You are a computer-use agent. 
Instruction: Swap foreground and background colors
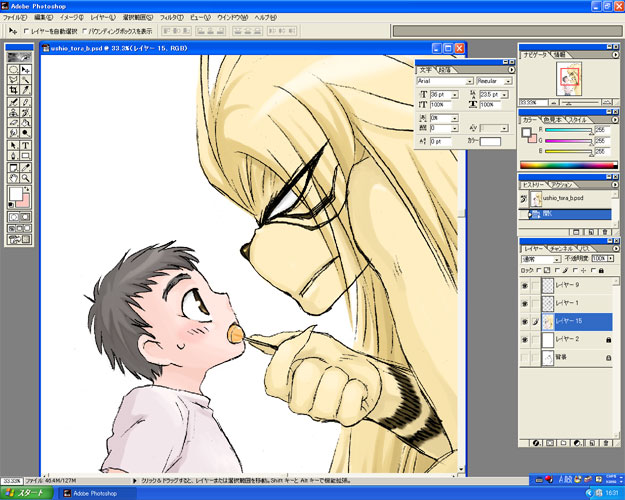27,189
